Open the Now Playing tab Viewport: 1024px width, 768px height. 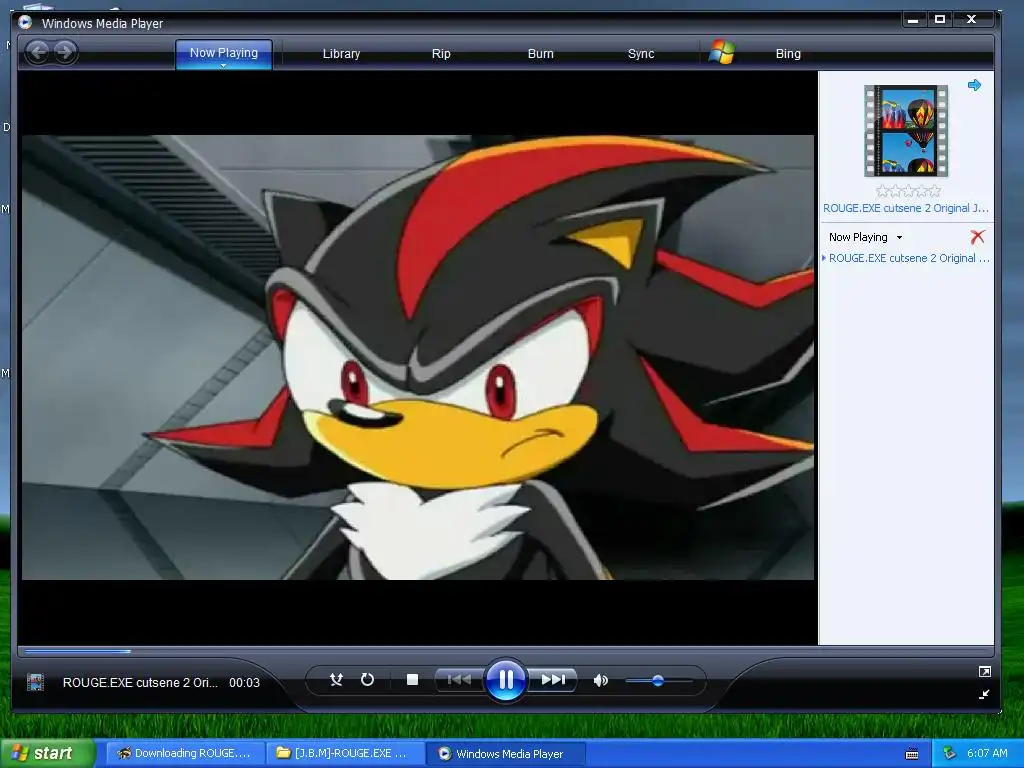point(223,52)
